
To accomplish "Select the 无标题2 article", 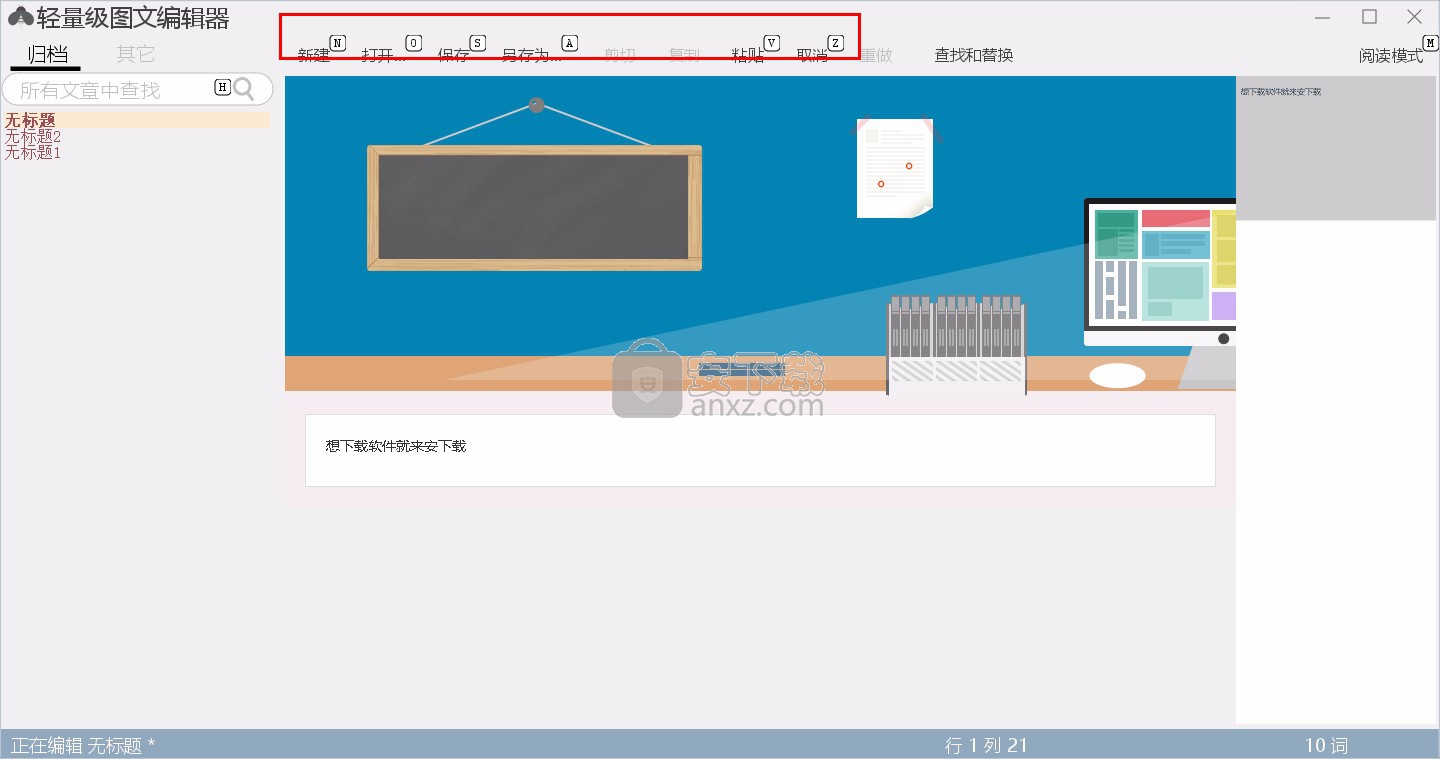I will pyautogui.click(x=33, y=136).
